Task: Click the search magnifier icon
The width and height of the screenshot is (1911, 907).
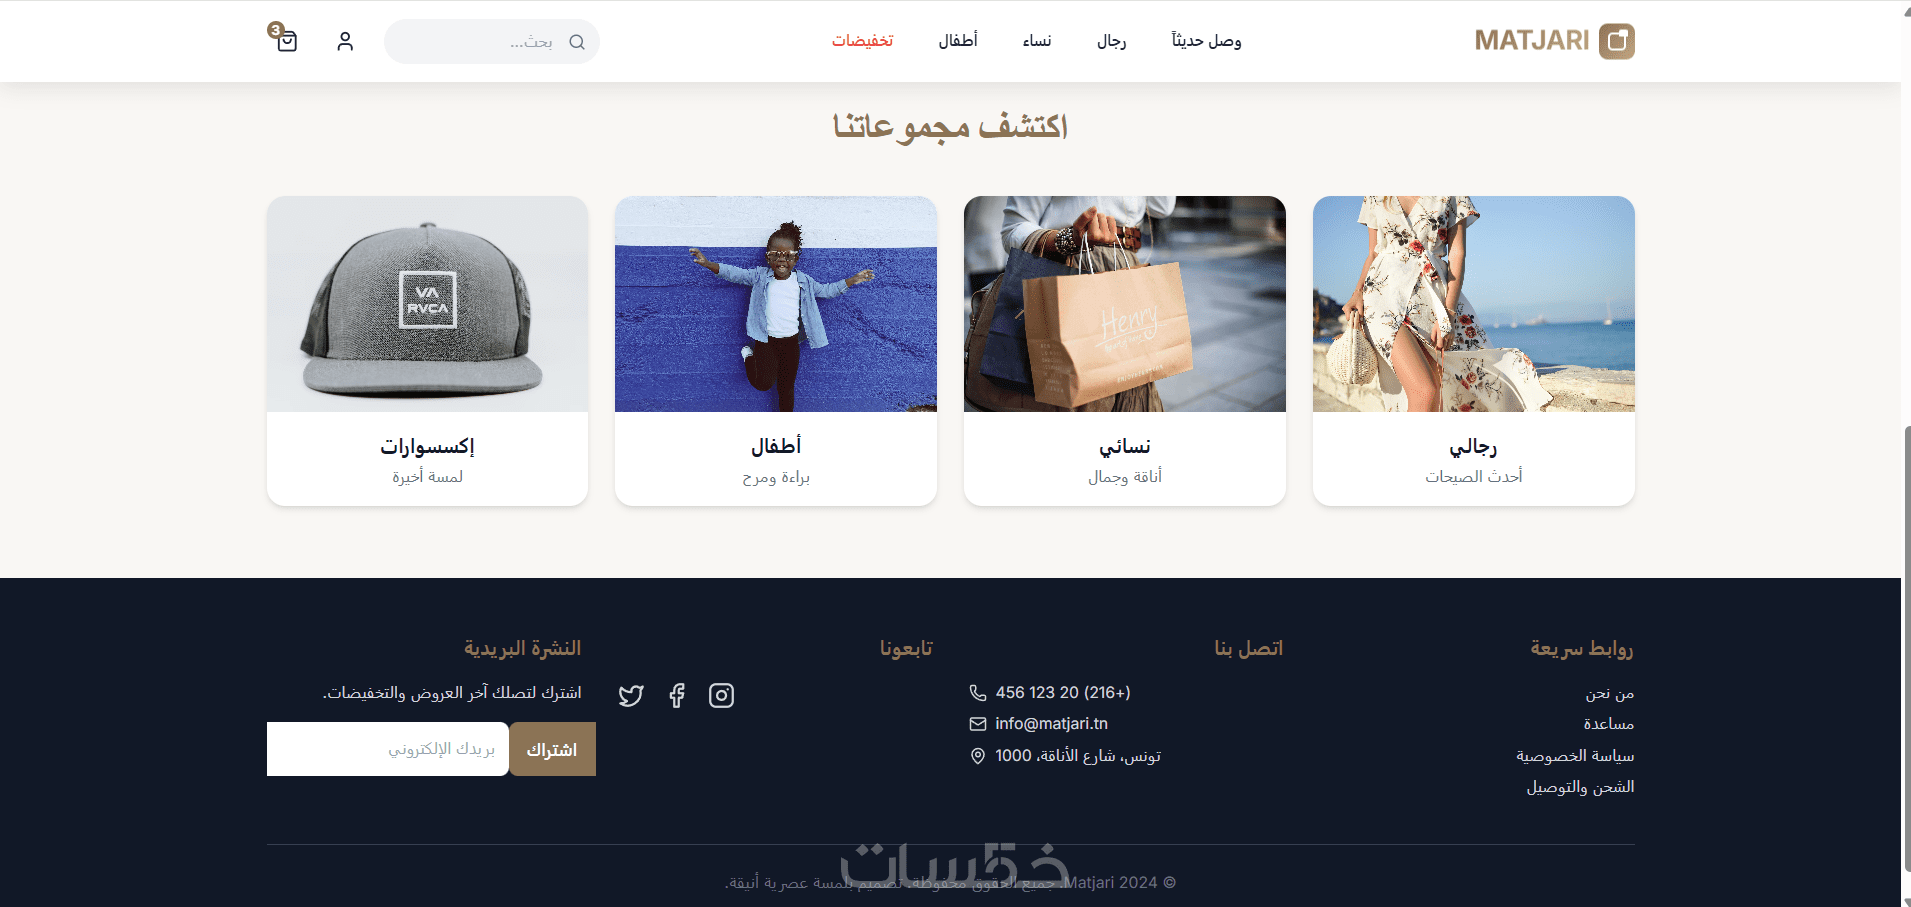Action: (577, 42)
